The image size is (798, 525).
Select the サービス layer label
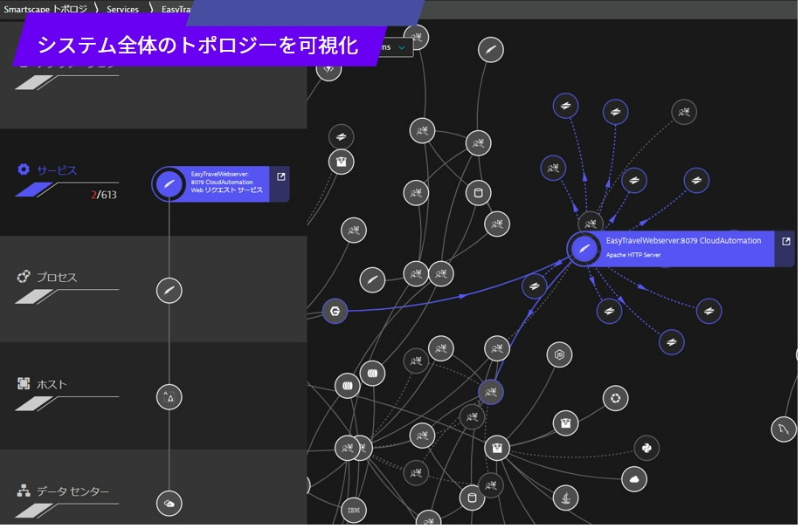pyautogui.click(x=56, y=170)
